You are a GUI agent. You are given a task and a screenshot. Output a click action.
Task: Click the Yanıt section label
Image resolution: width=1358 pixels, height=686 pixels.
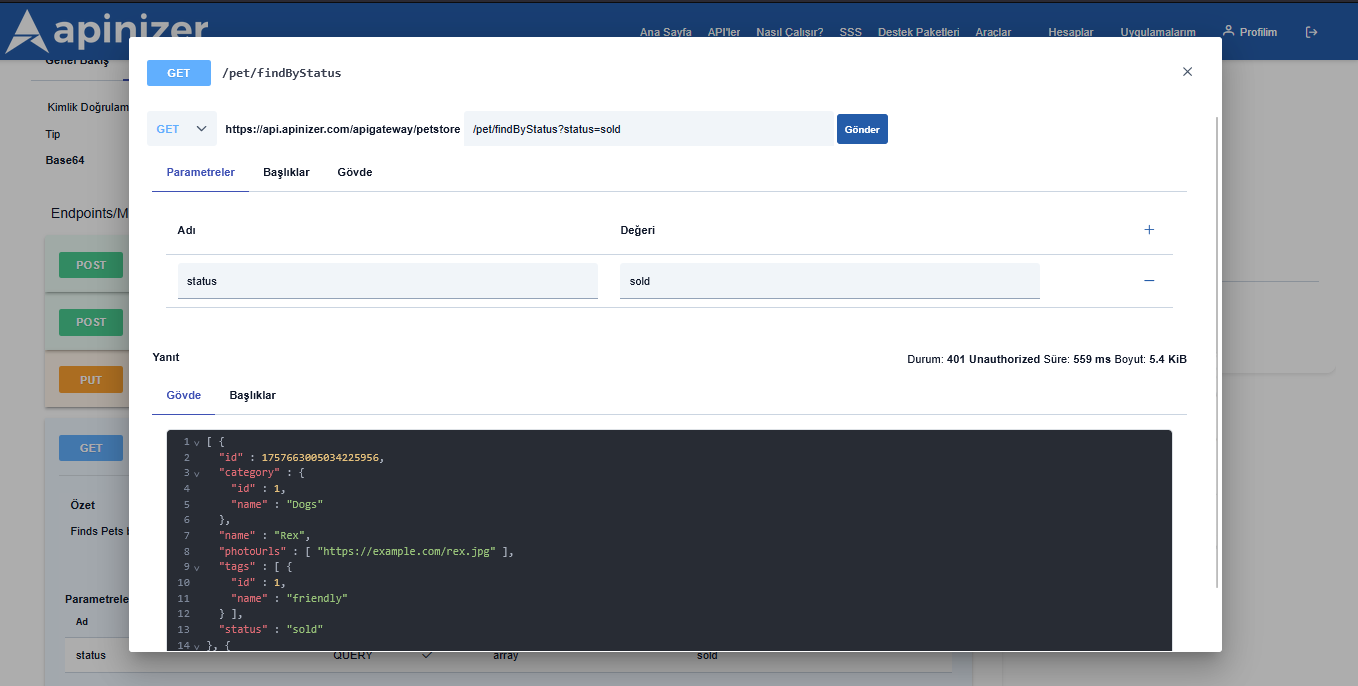pos(166,357)
